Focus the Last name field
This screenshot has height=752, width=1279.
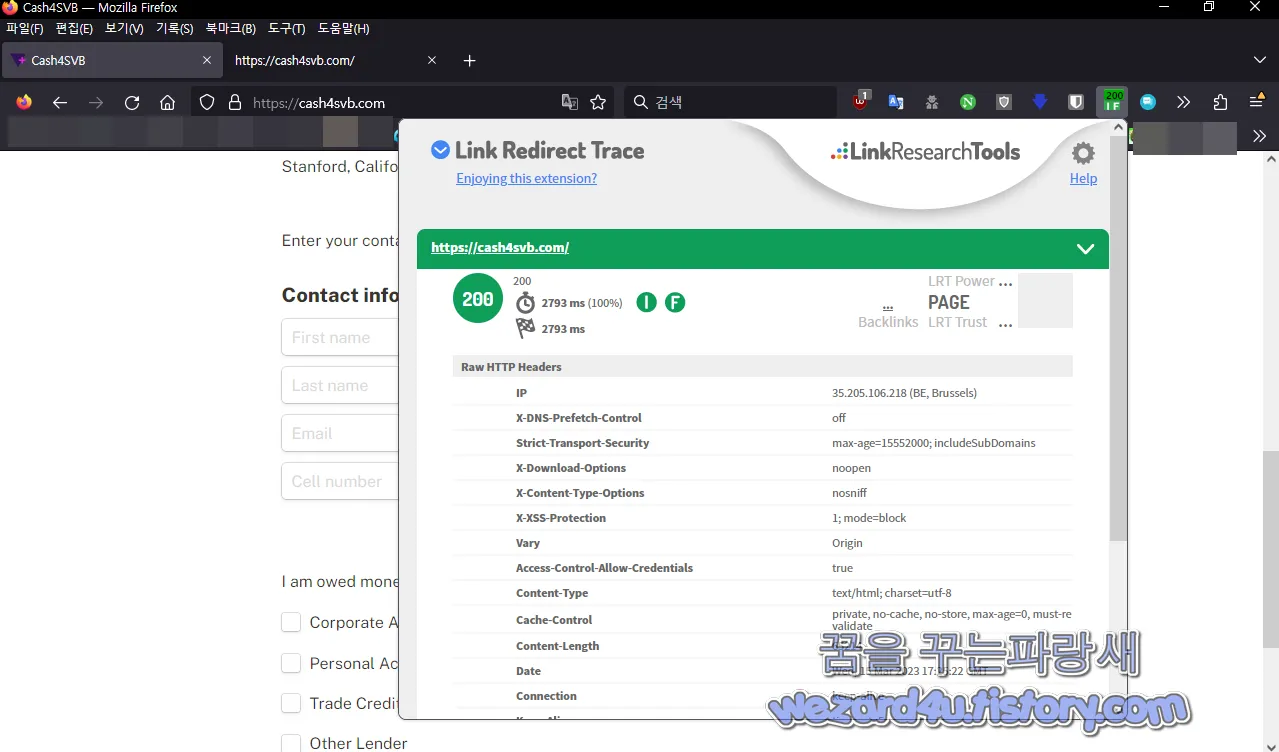tap(340, 386)
